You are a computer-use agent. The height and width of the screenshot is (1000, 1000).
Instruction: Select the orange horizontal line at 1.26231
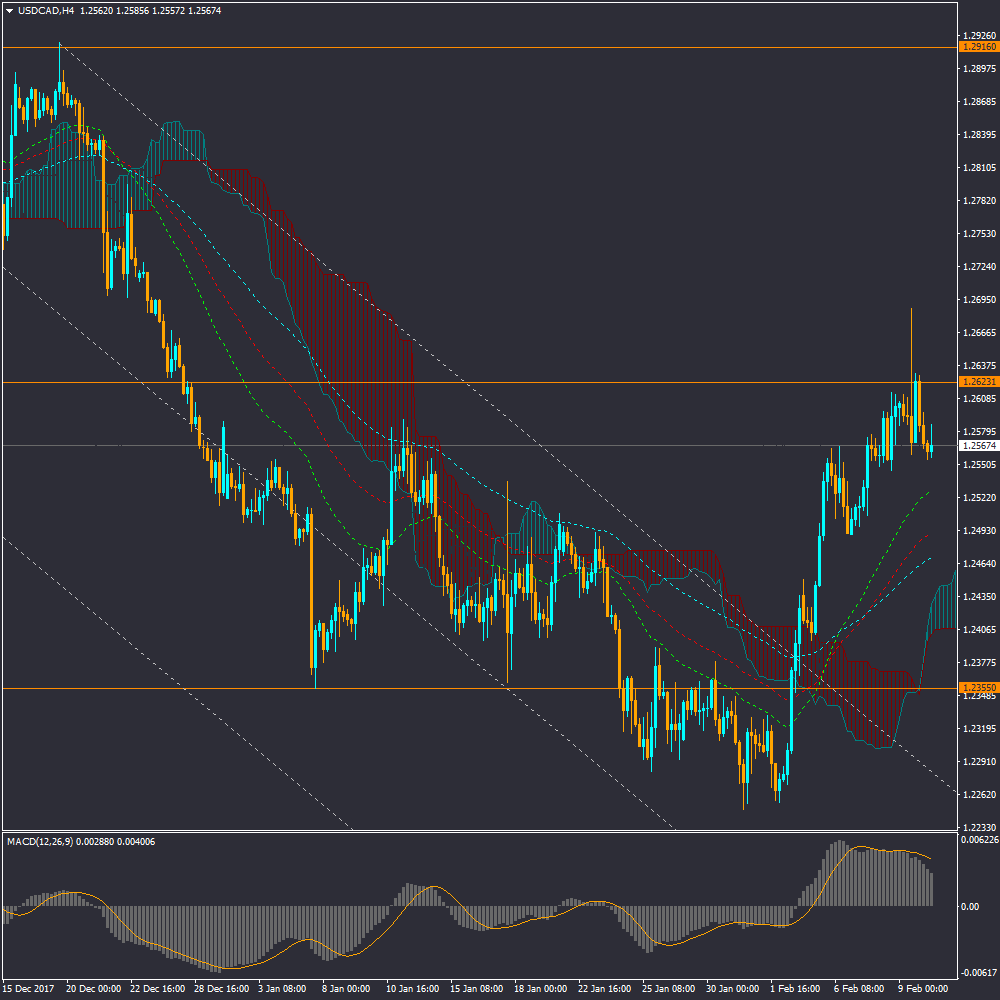point(500,382)
